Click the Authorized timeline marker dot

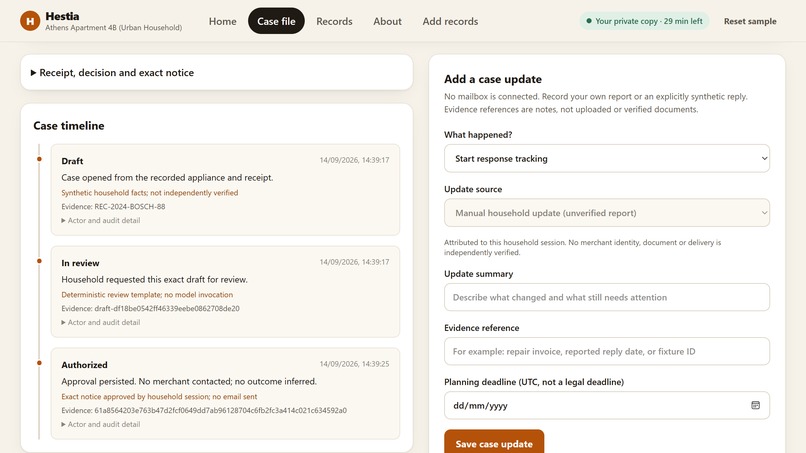click(x=39, y=363)
